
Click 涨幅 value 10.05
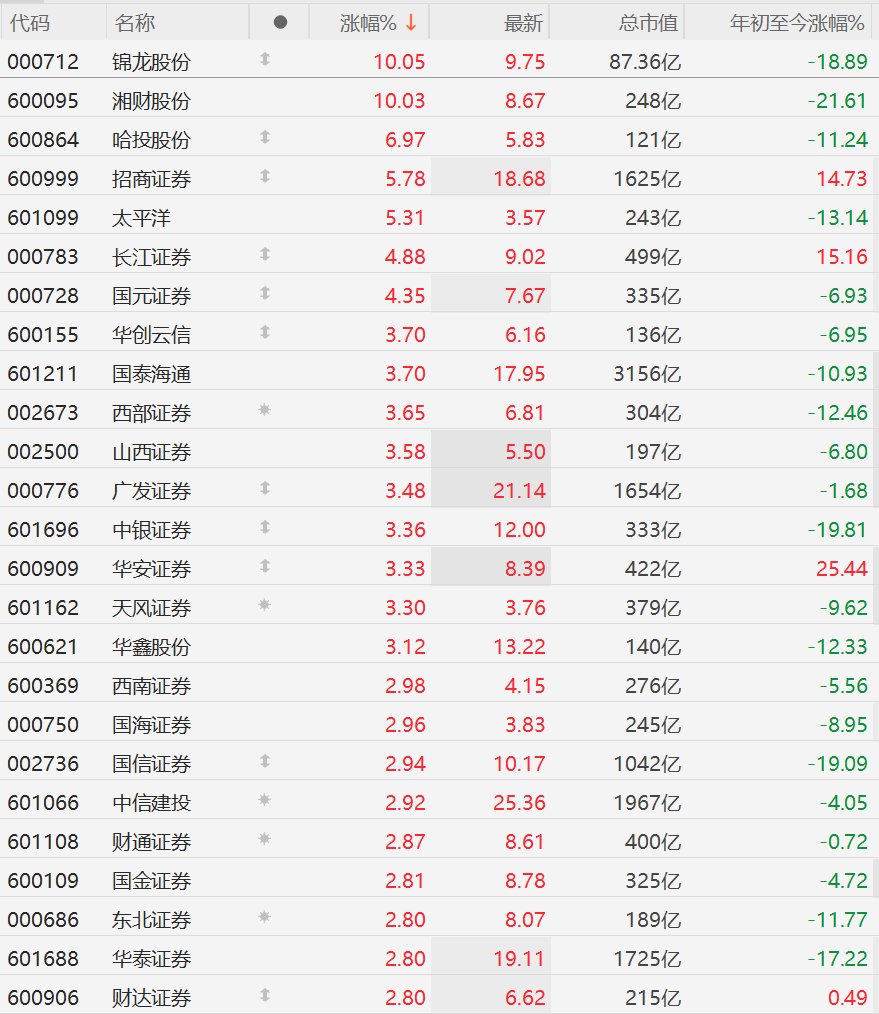pos(399,62)
